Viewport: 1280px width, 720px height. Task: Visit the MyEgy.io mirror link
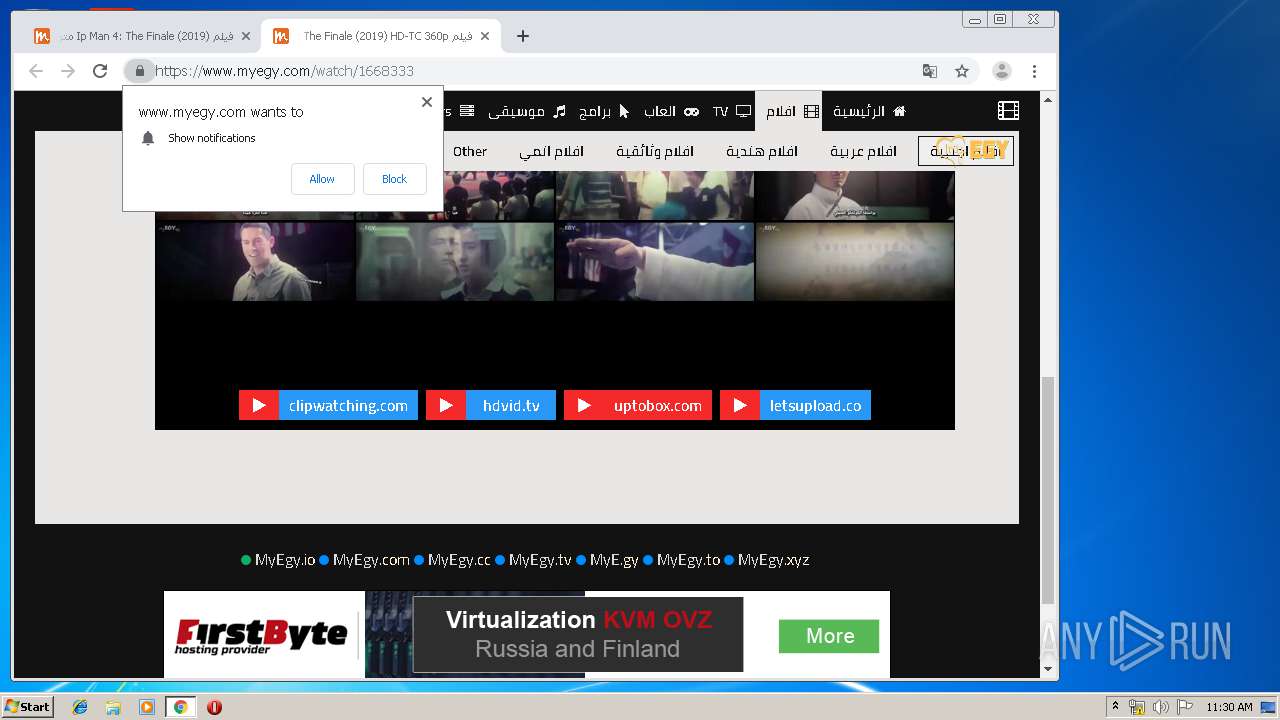285,560
